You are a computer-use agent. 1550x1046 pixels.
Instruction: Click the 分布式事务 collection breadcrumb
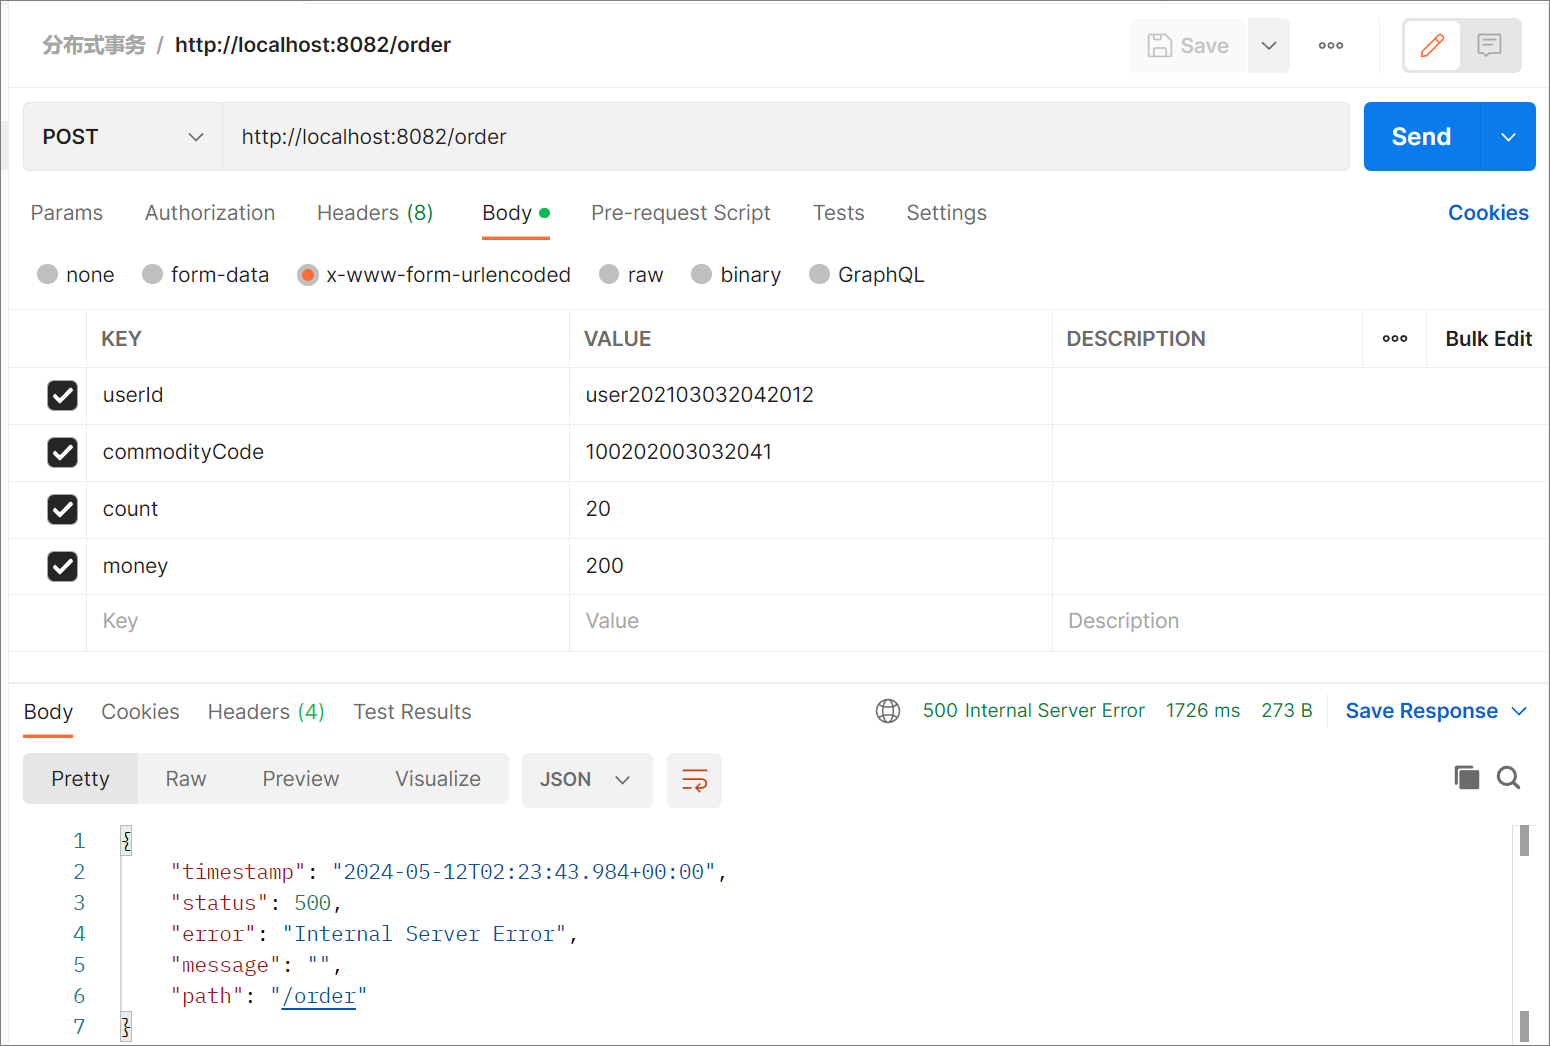tap(94, 45)
